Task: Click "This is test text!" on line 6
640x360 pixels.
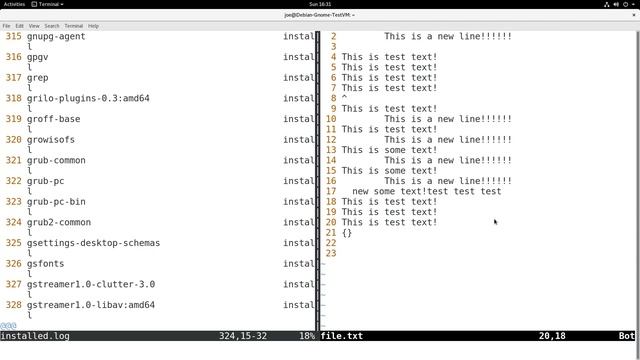Action: point(389,78)
